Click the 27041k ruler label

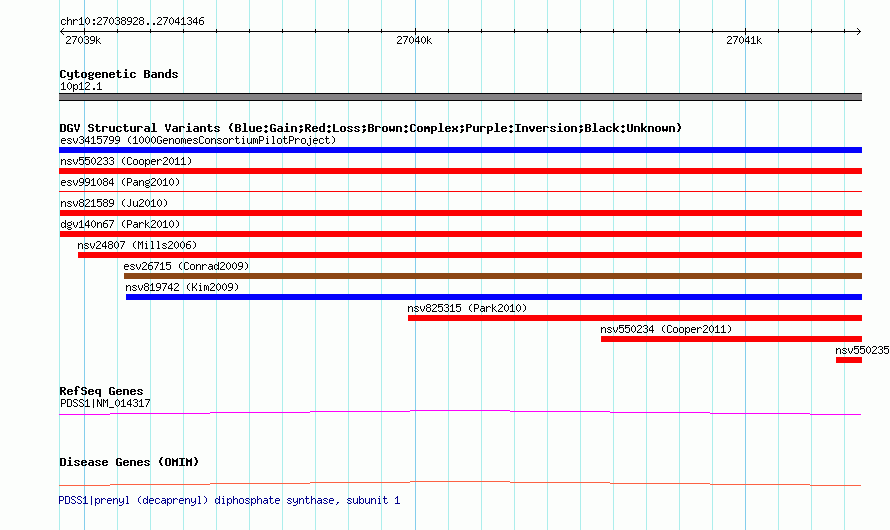pos(744,40)
